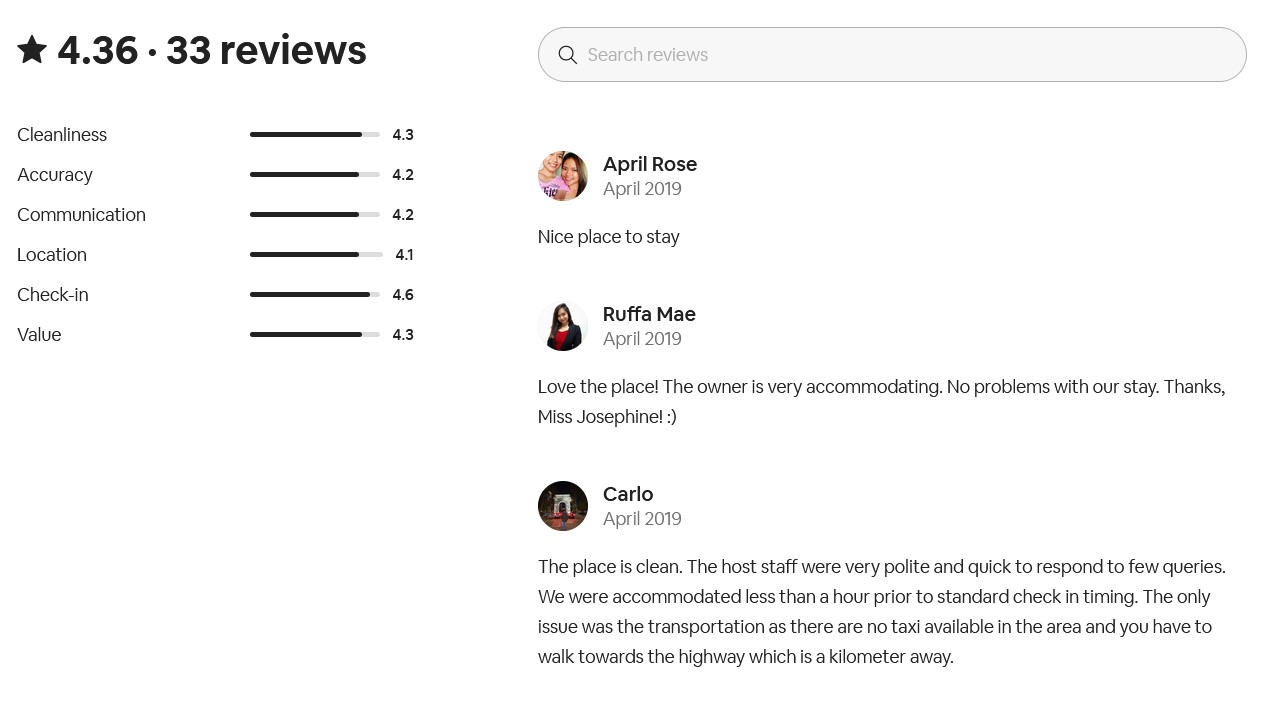Click the Check-in rating bar
This screenshot has height=702, width=1266.
[315, 295]
